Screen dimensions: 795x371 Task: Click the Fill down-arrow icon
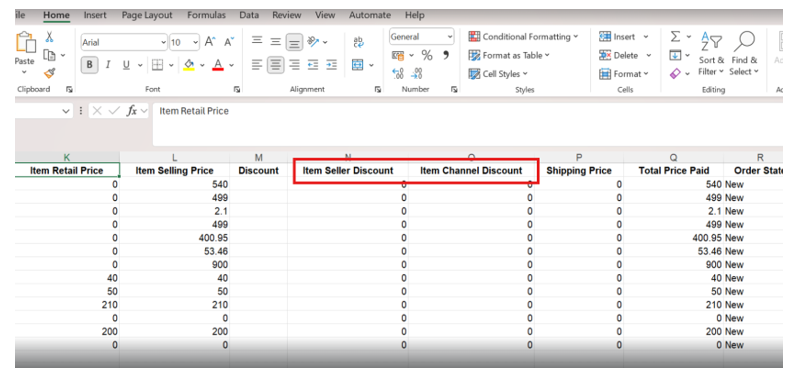click(x=675, y=55)
